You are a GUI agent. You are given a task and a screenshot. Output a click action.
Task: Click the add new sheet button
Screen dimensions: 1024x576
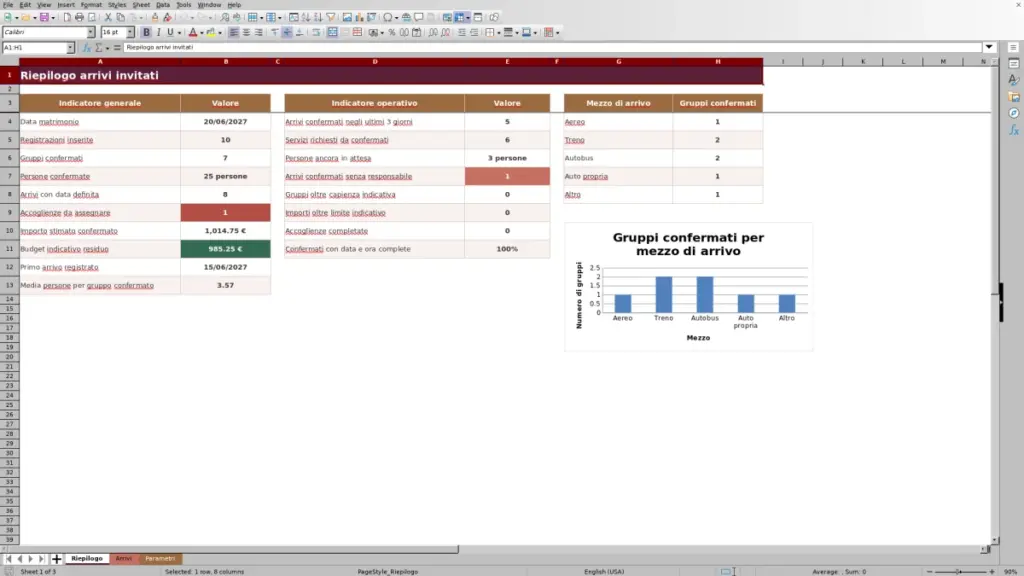click(56, 559)
